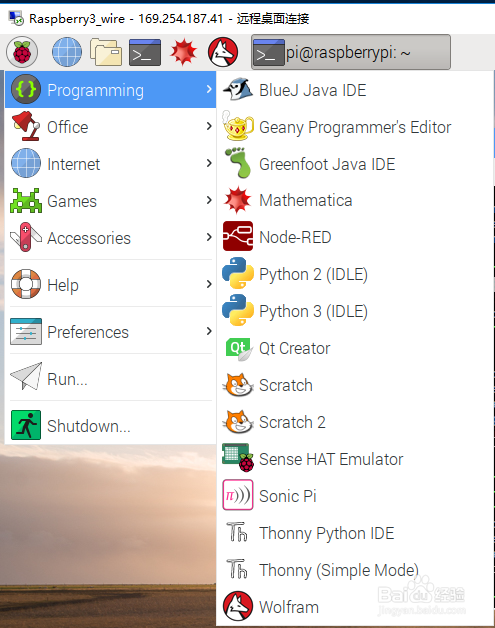Click the Geany teapot icon

tap(238, 126)
